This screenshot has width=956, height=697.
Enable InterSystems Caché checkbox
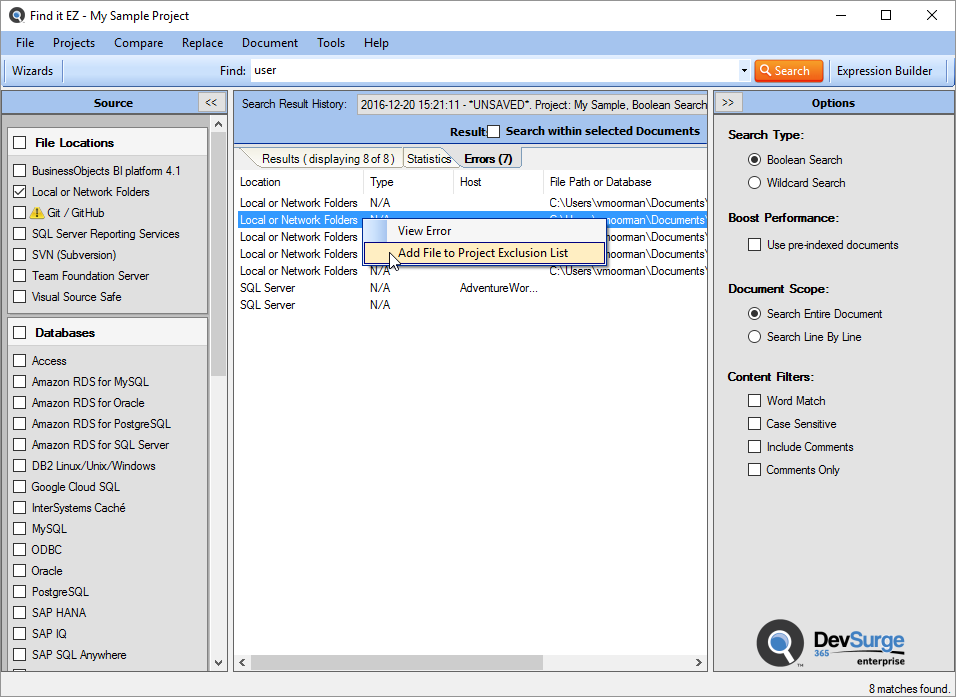tap(20, 508)
